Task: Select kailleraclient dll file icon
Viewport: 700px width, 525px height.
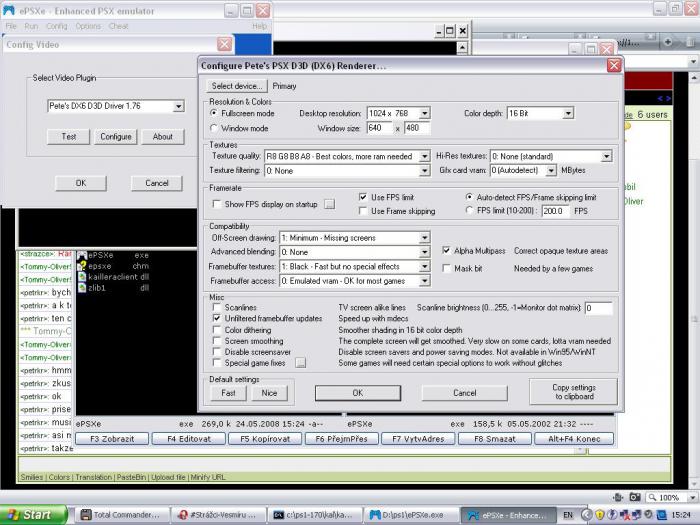Action: tap(82, 277)
